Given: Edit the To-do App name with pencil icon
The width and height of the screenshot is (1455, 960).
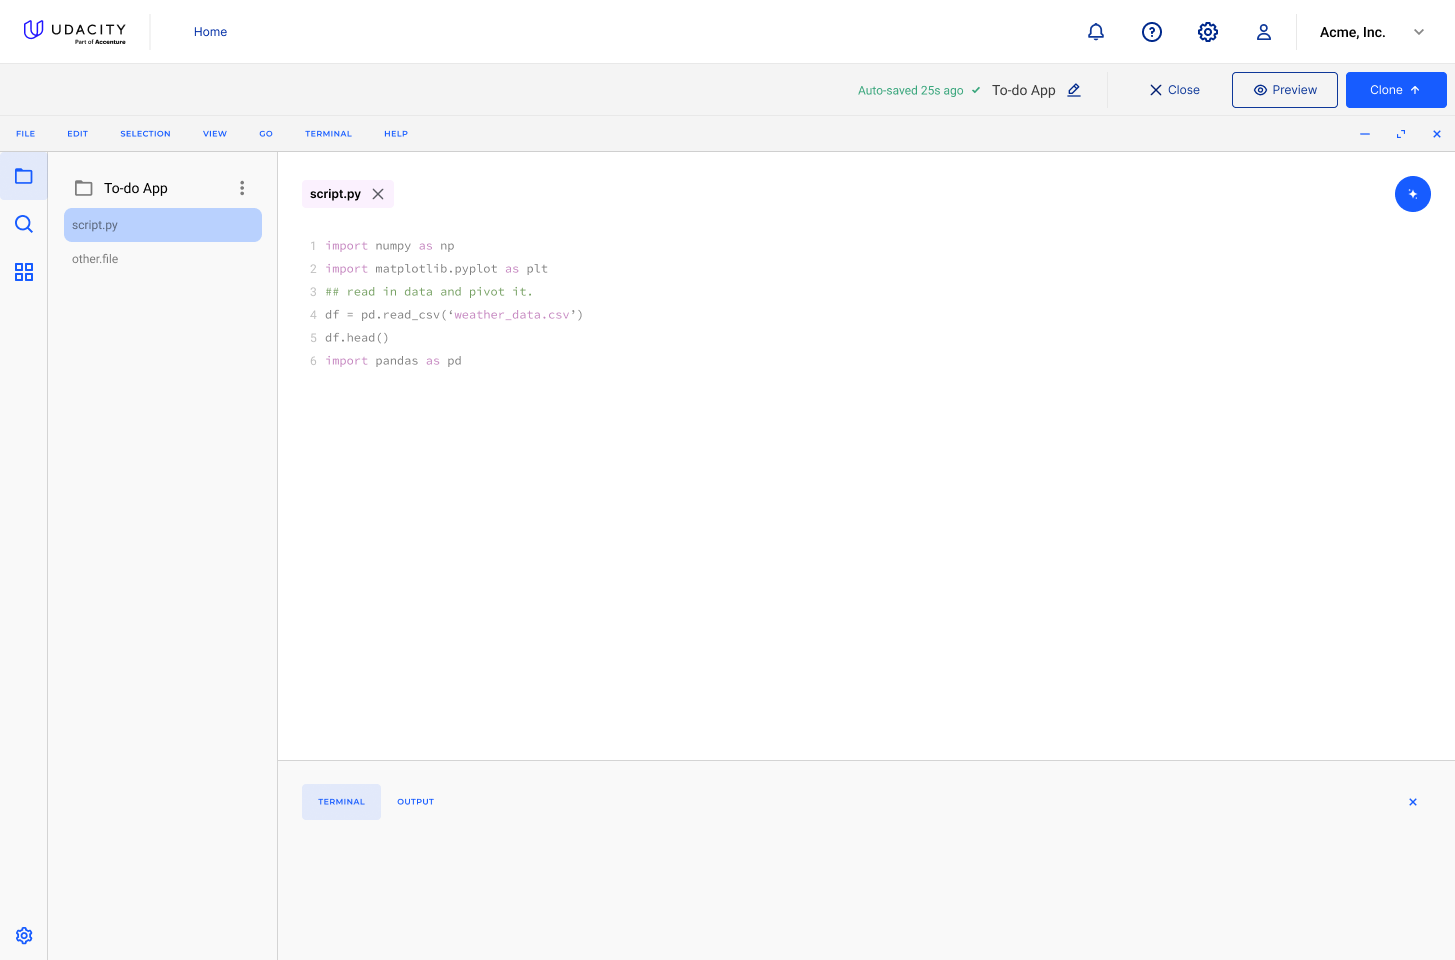Looking at the screenshot, I should (1074, 90).
